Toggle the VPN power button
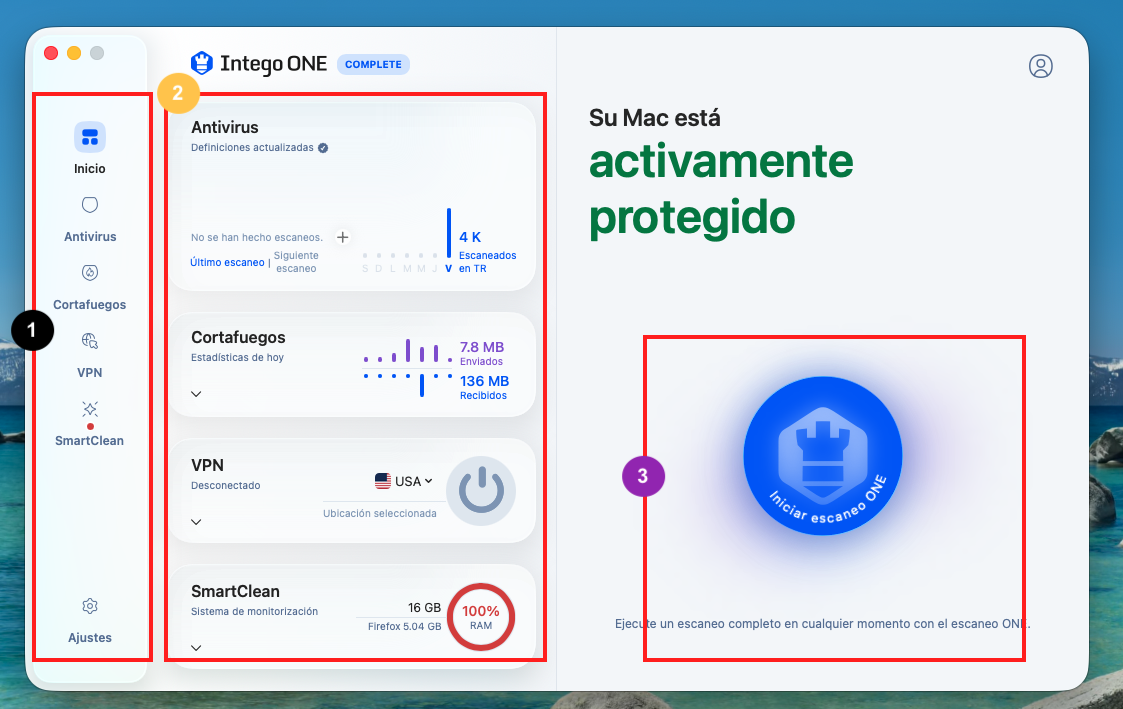The height and width of the screenshot is (709, 1123). coord(481,491)
